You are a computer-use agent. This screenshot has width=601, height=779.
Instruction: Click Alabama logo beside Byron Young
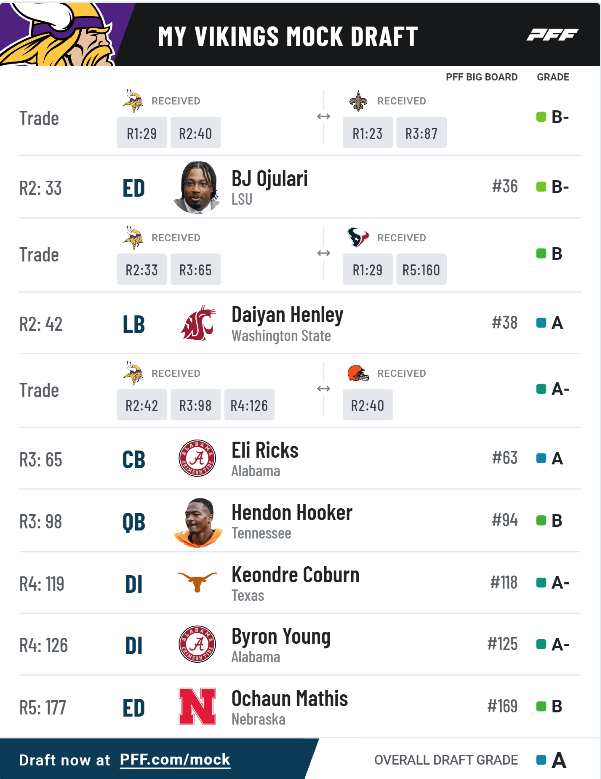(x=197, y=645)
